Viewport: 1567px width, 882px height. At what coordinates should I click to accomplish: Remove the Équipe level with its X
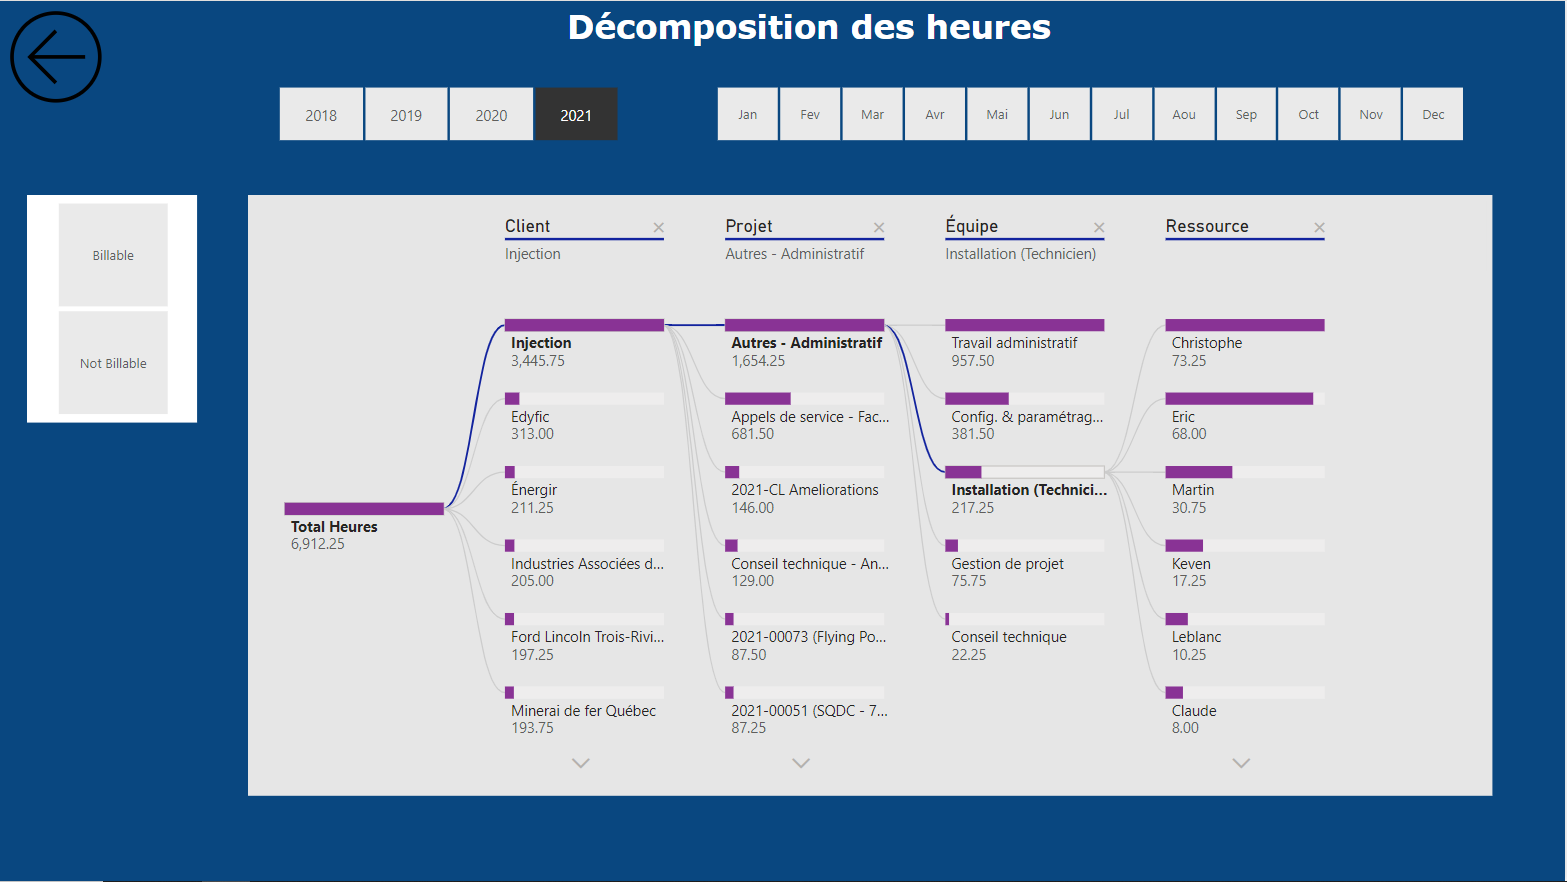tap(1098, 228)
